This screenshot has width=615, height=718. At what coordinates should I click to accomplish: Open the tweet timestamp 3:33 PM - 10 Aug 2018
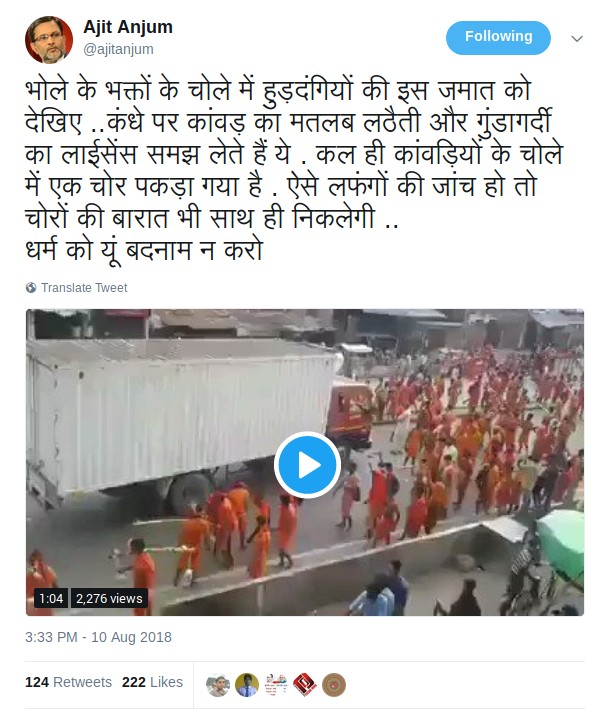[98, 637]
